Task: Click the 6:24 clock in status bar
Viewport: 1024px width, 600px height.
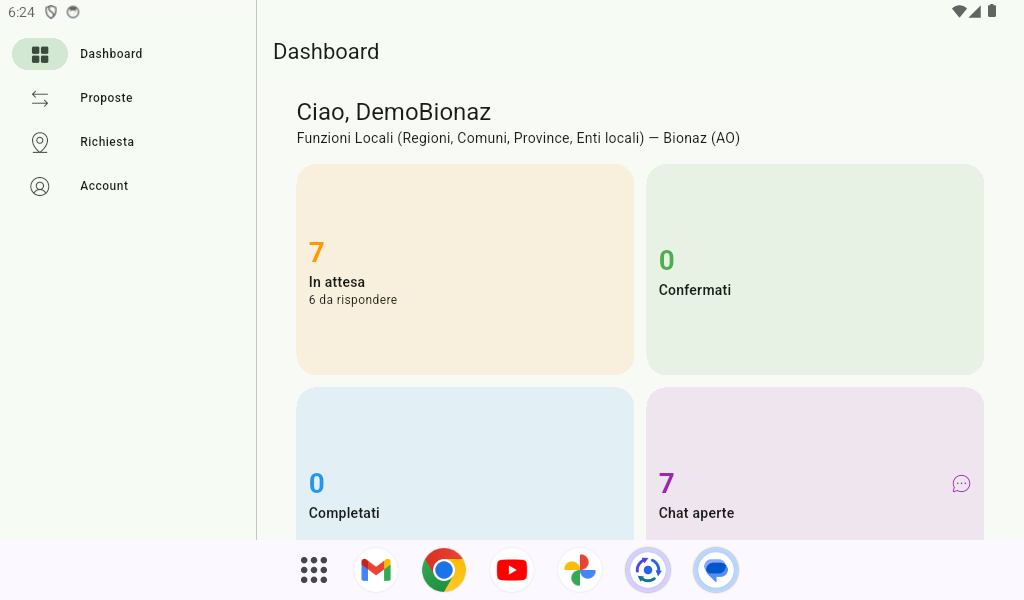Action: click(21, 12)
